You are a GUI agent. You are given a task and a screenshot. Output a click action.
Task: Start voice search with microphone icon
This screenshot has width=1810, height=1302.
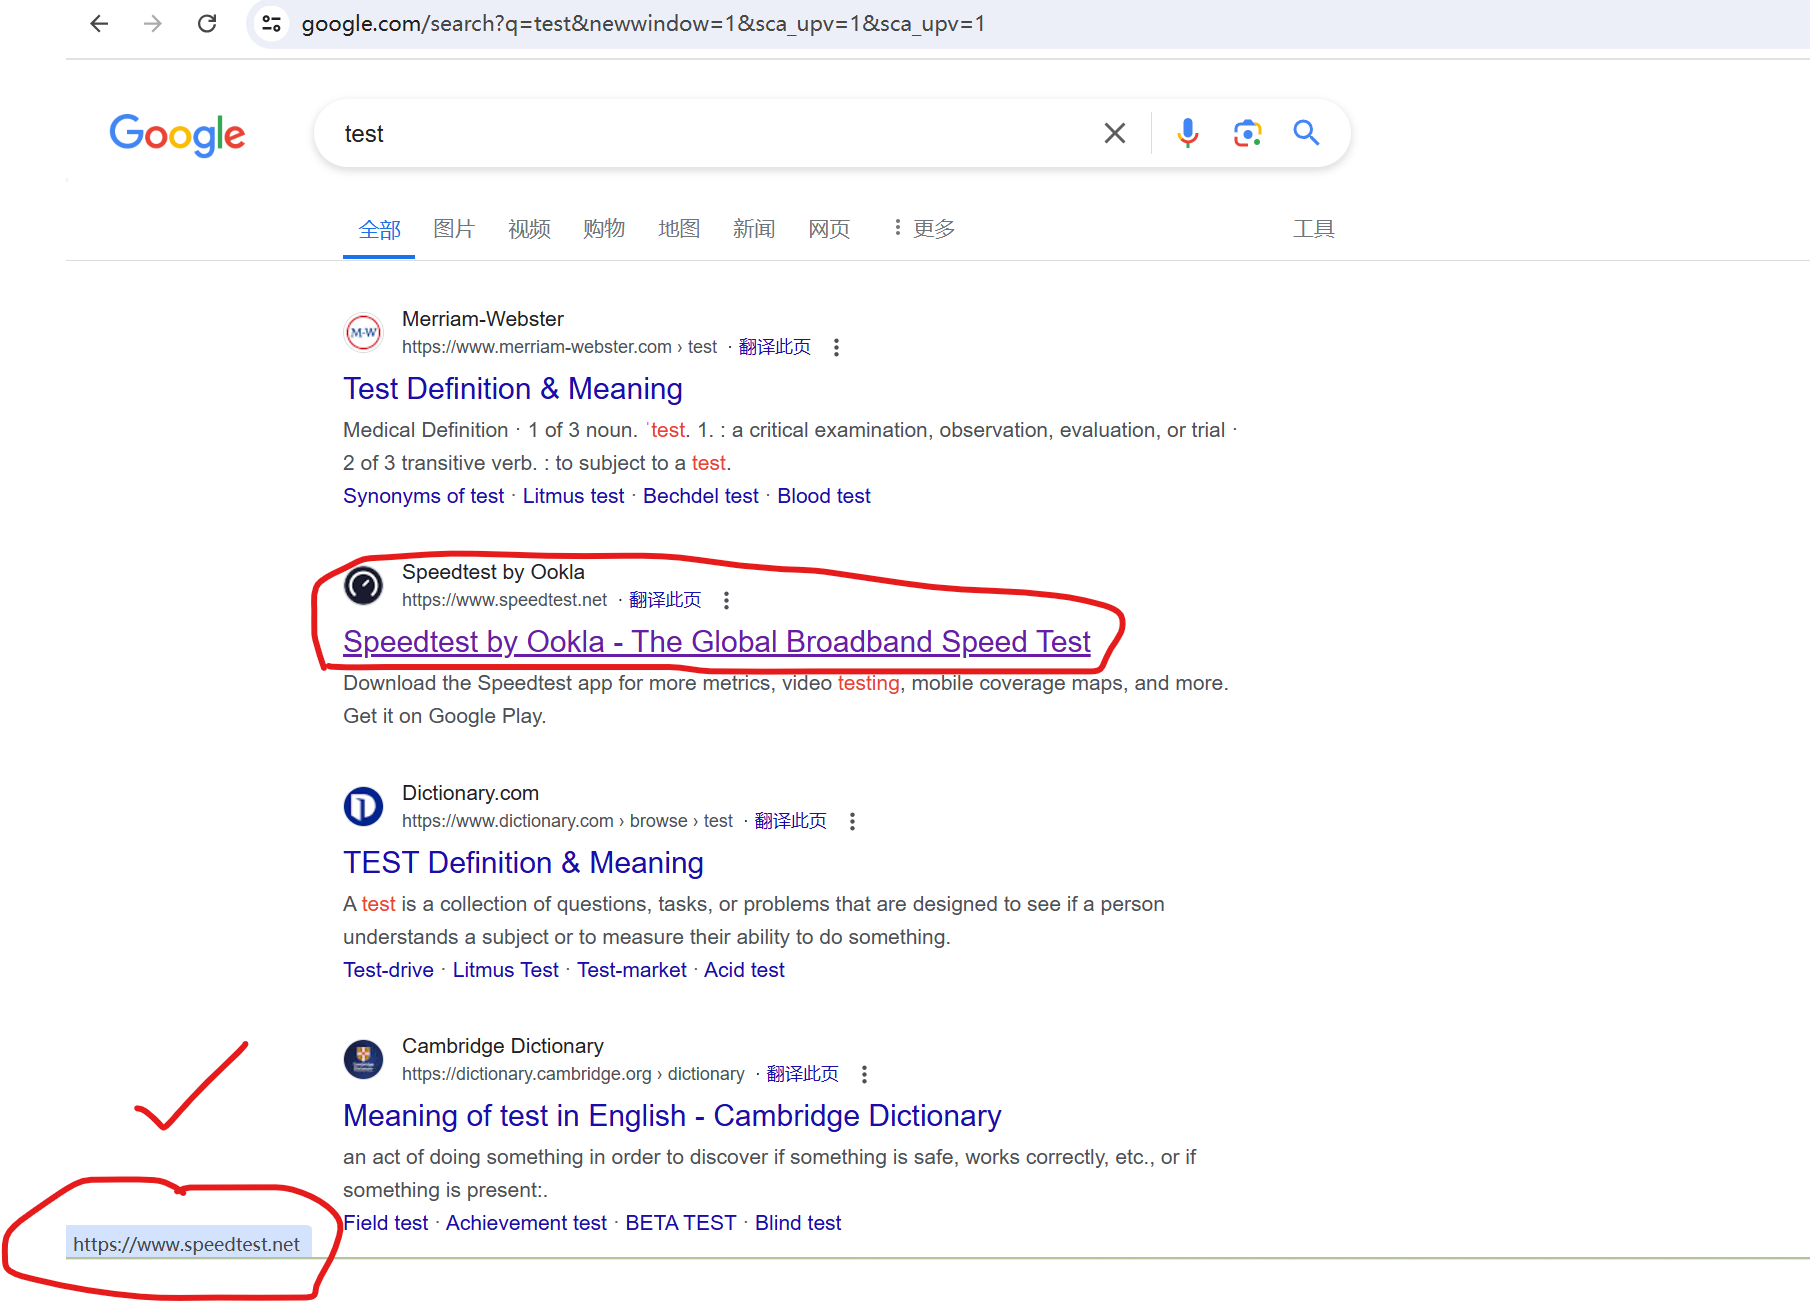[1187, 133]
